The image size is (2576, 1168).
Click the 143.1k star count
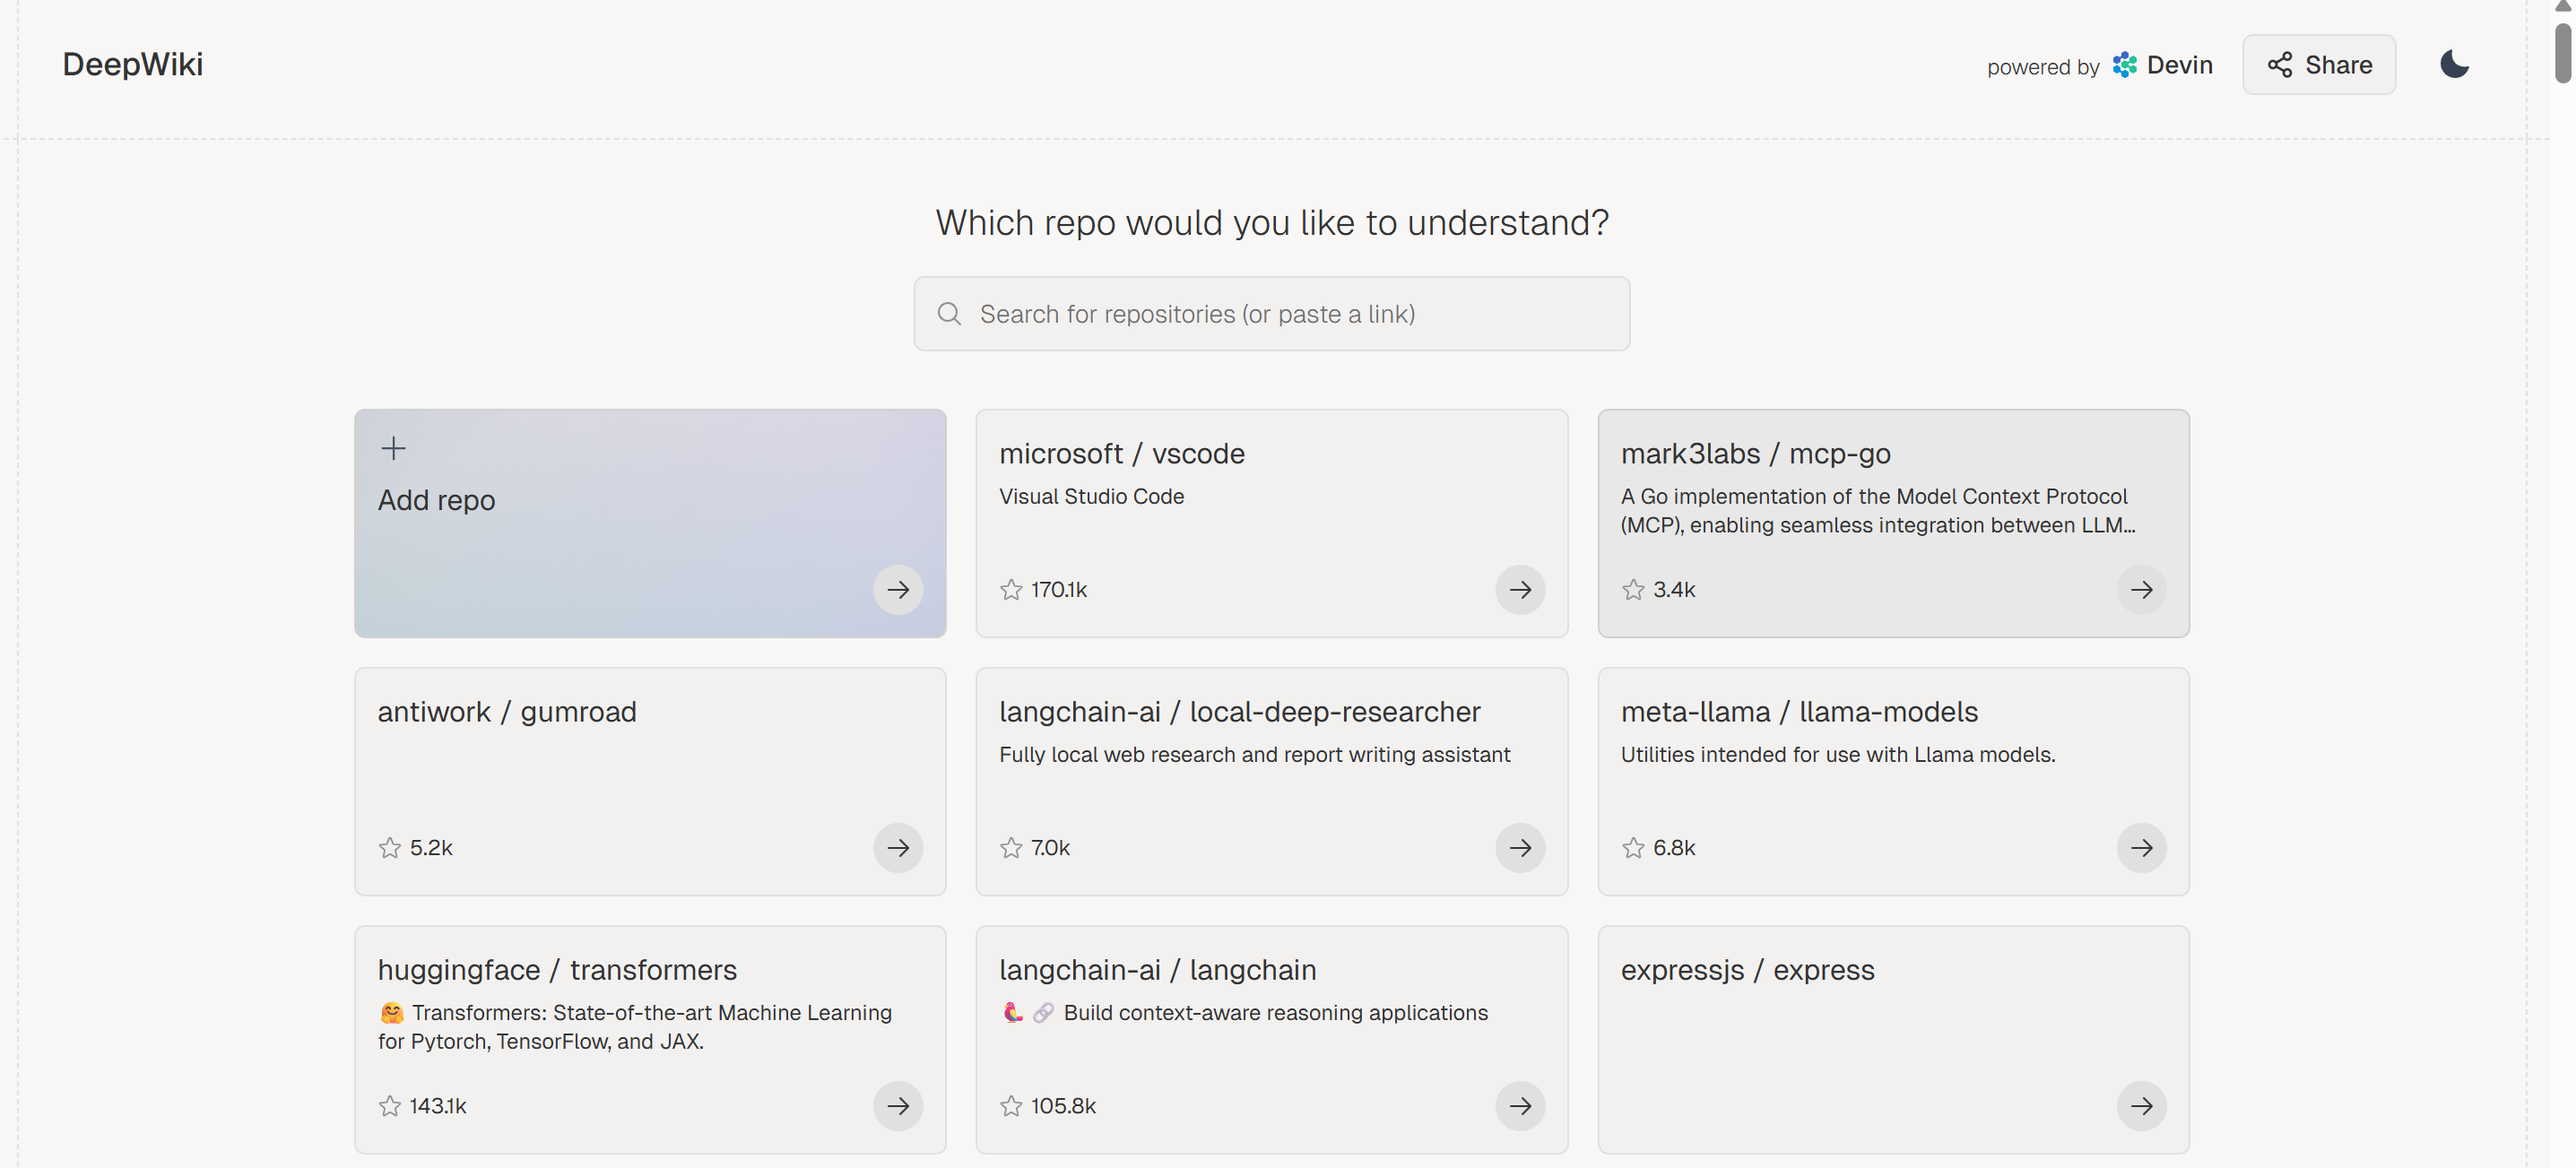point(437,1105)
